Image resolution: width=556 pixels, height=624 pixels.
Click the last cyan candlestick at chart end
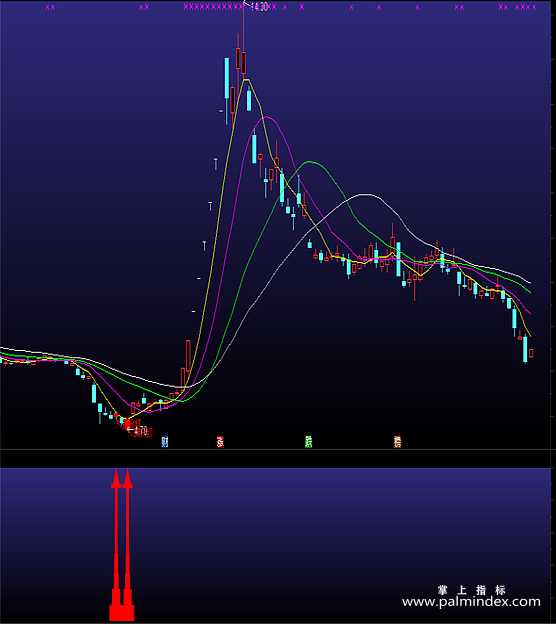(x=525, y=349)
